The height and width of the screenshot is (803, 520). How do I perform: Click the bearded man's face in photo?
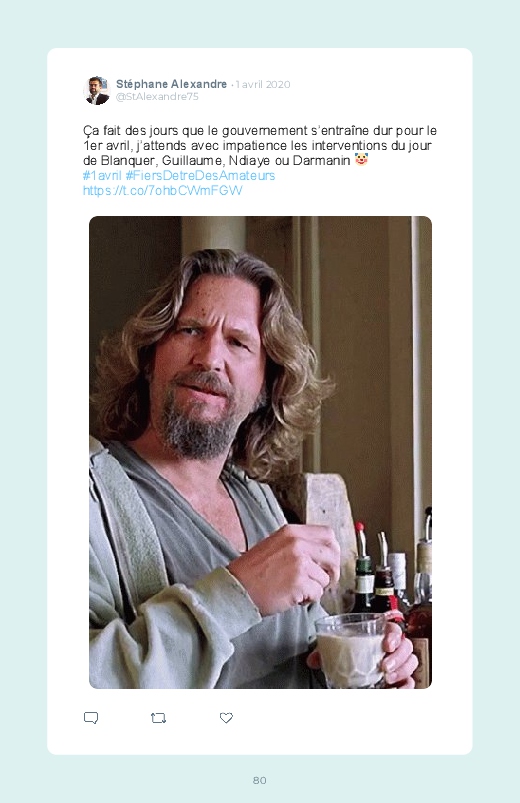[x=213, y=366]
